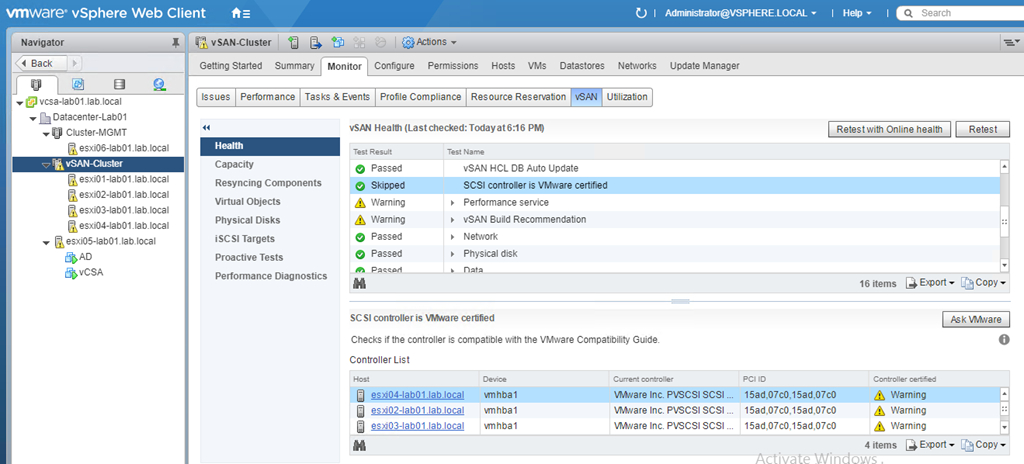
Task: Click the info icon beside the description
Action: tap(1003, 340)
